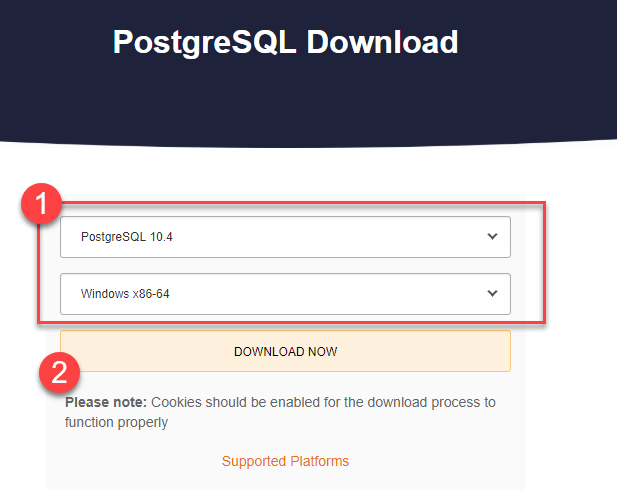Click the "function properly" text line
Viewport: 617px width, 497px height.
click(116, 422)
